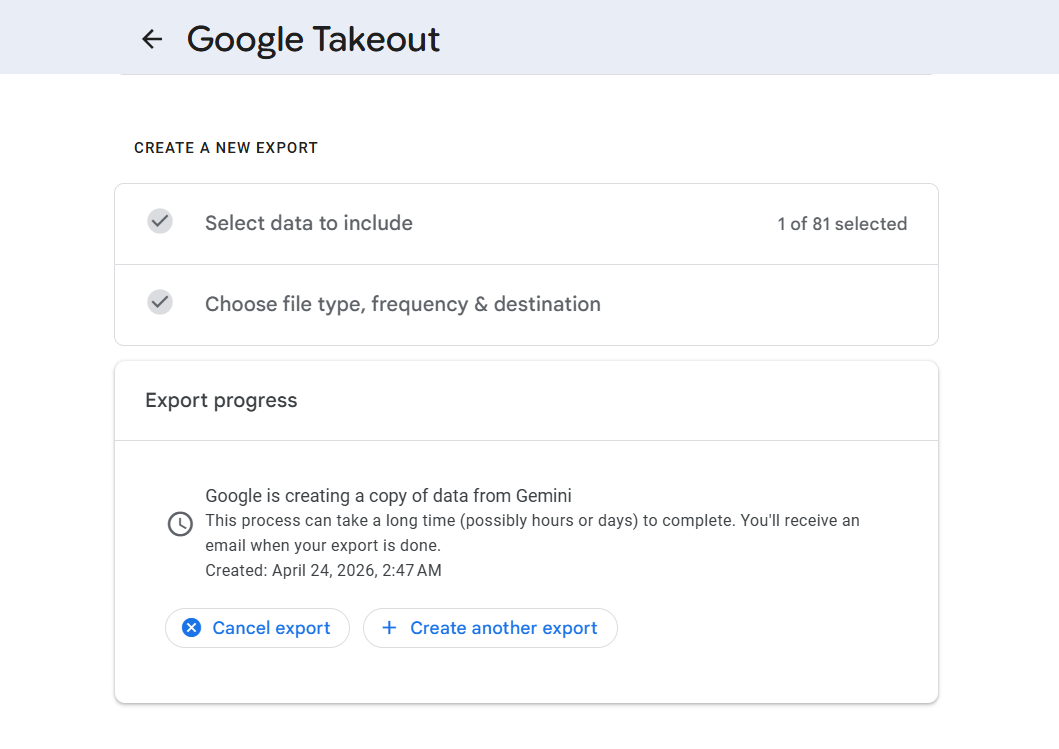Expand Choose file type, frequency & destination

click(x=403, y=304)
